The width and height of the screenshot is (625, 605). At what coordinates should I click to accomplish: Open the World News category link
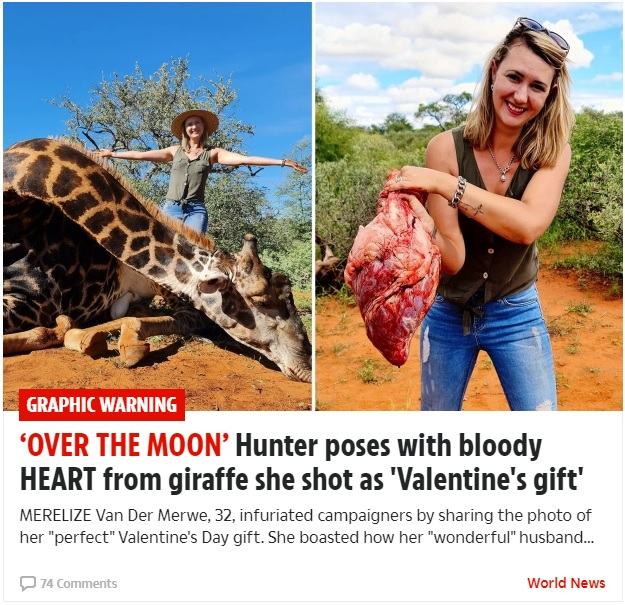coord(566,583)
